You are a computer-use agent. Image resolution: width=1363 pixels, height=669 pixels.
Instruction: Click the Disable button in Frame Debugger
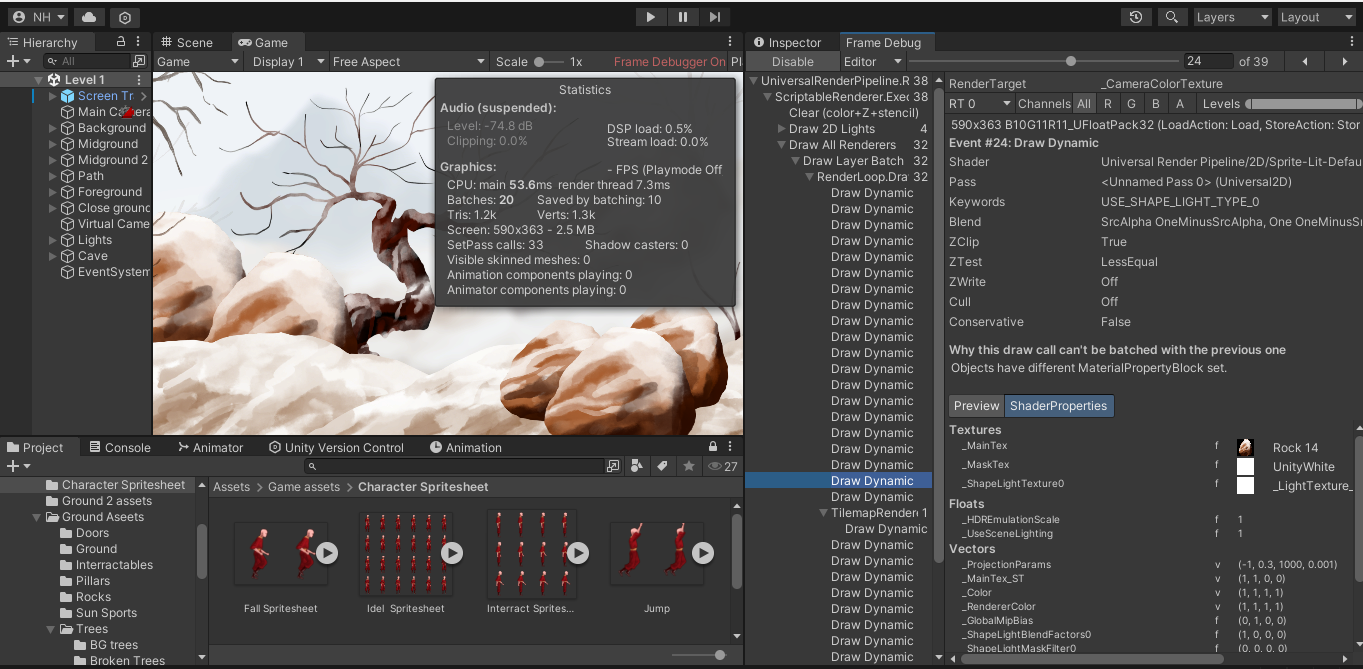point(792,61)
